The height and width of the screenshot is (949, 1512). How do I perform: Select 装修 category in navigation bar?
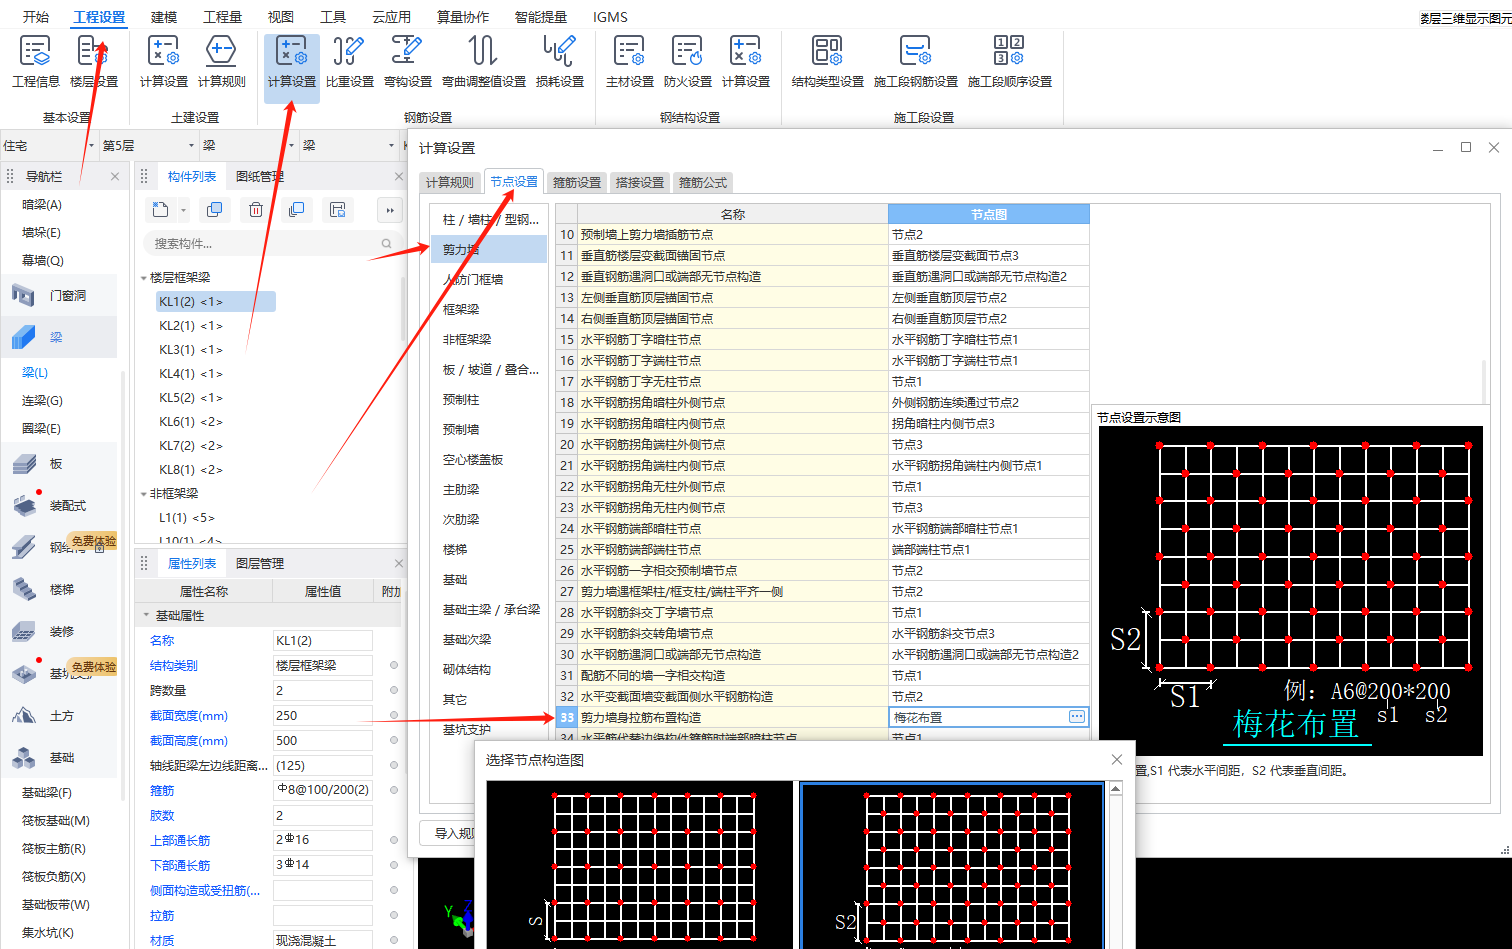[x=58, y=631]
